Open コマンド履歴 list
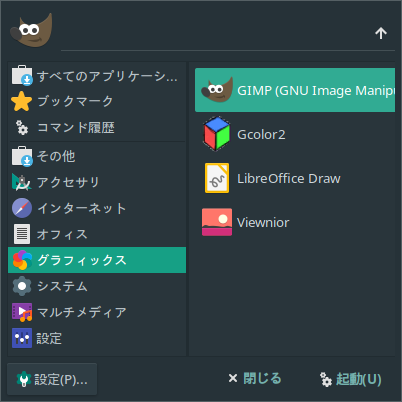 [x=97, y=127]
